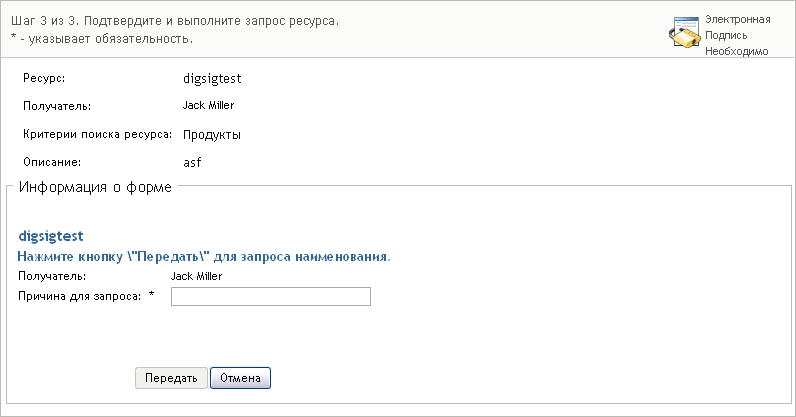Click the digital signature icon

coord(683,33)
